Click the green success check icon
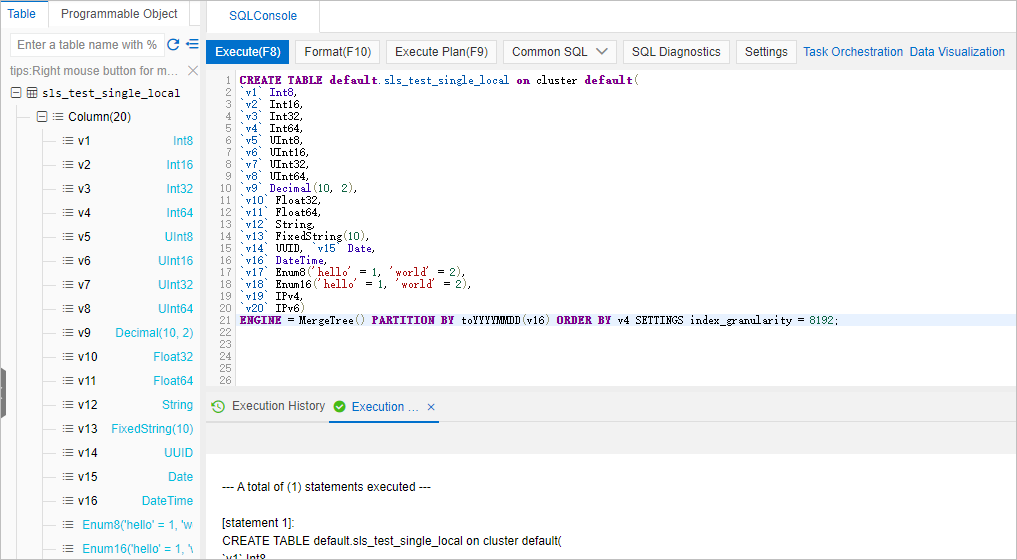 [x=339, y=407]
